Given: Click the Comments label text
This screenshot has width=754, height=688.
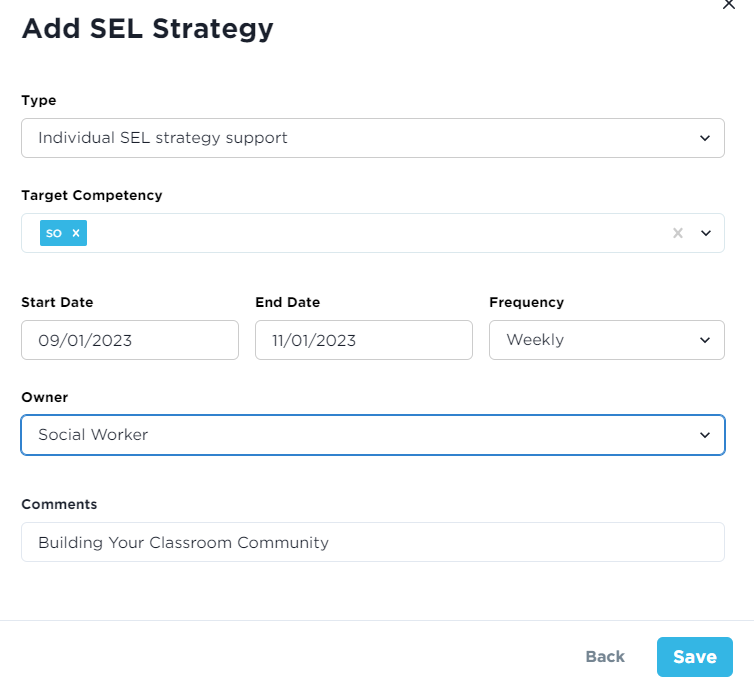Looking at the screenshot, I should [x=59, y=504].
